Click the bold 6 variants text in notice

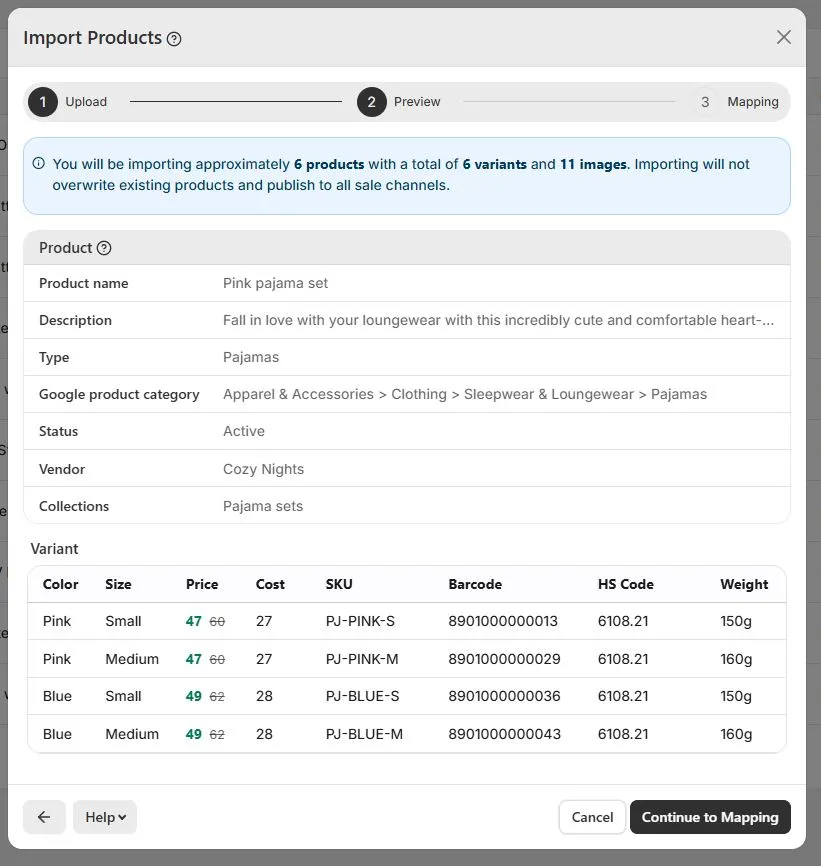[x=495, y=164]
